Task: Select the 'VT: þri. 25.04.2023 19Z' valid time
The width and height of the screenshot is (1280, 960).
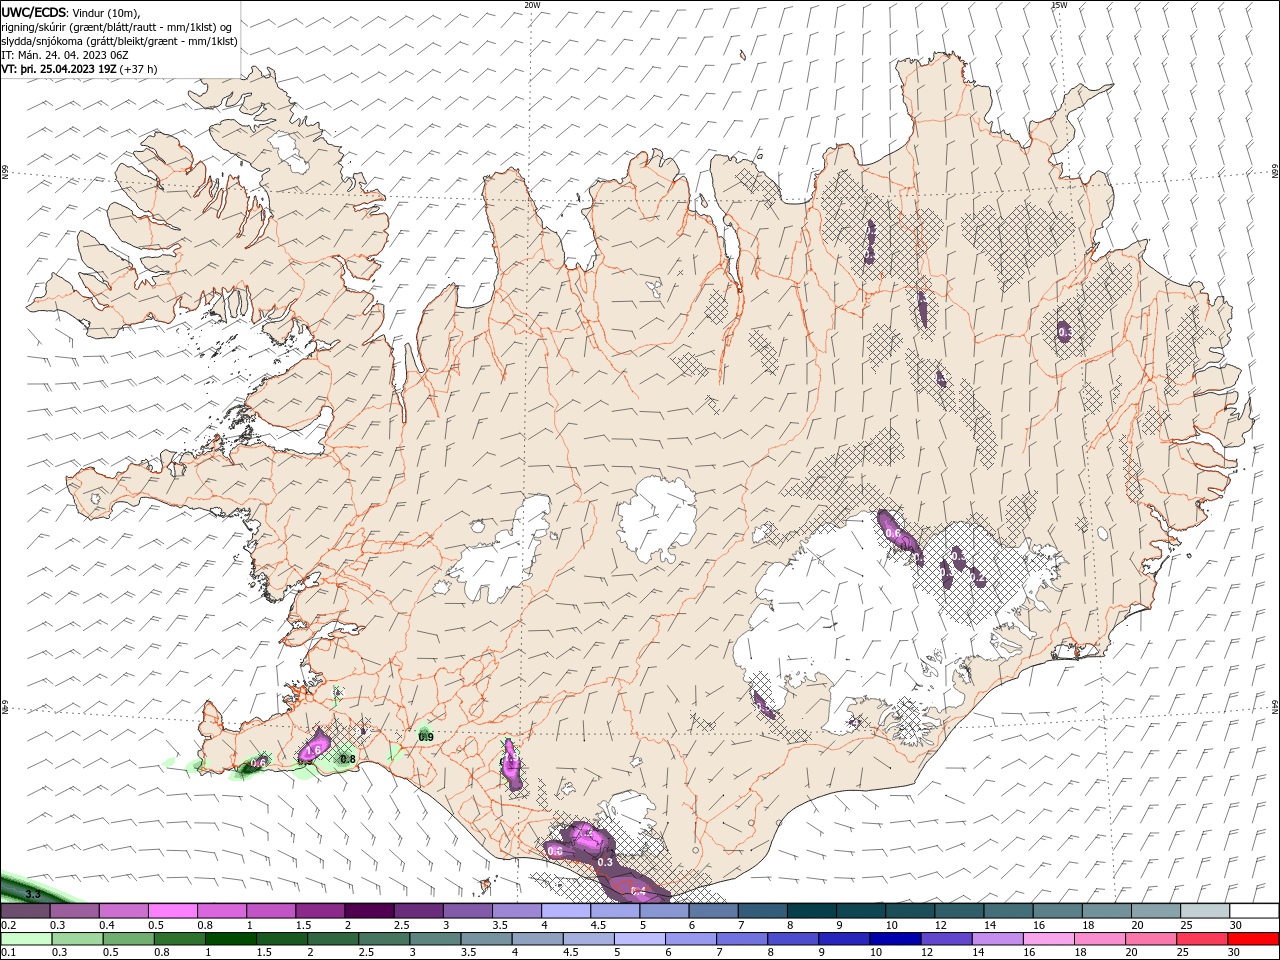Action: pyautogui.click(x=59, y=69)
